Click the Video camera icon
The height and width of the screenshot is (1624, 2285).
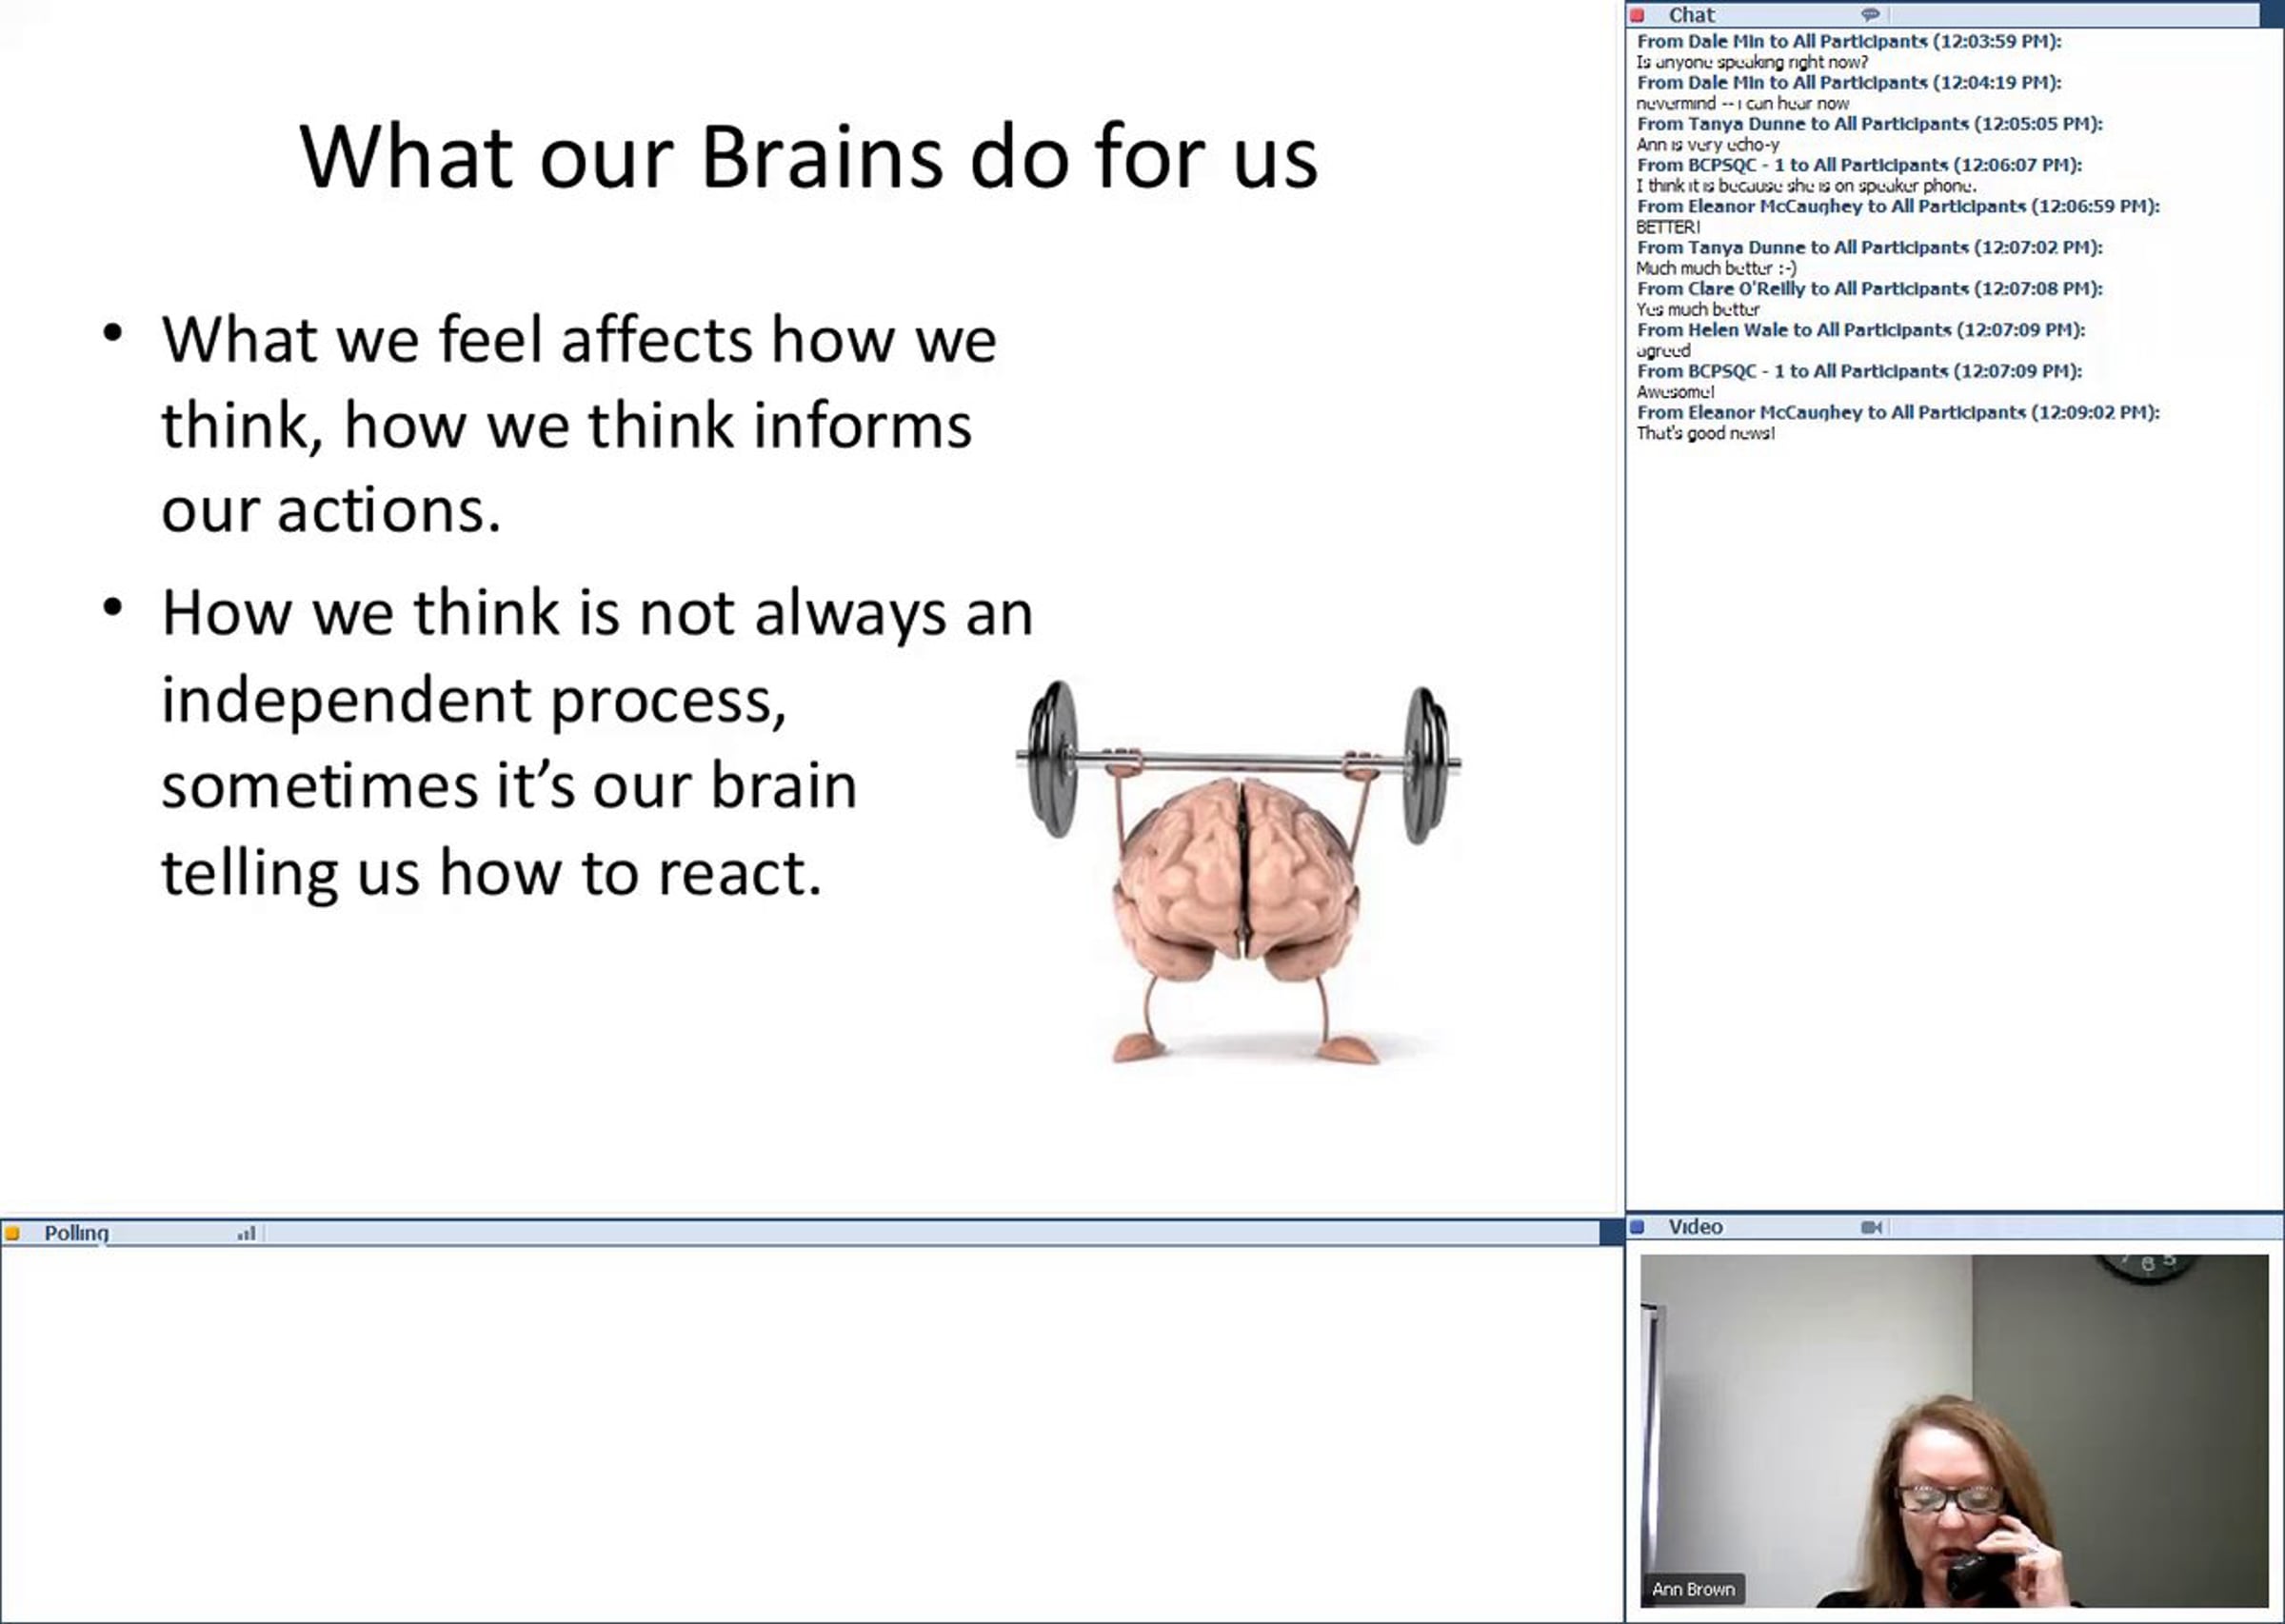click(1871, 1227)
